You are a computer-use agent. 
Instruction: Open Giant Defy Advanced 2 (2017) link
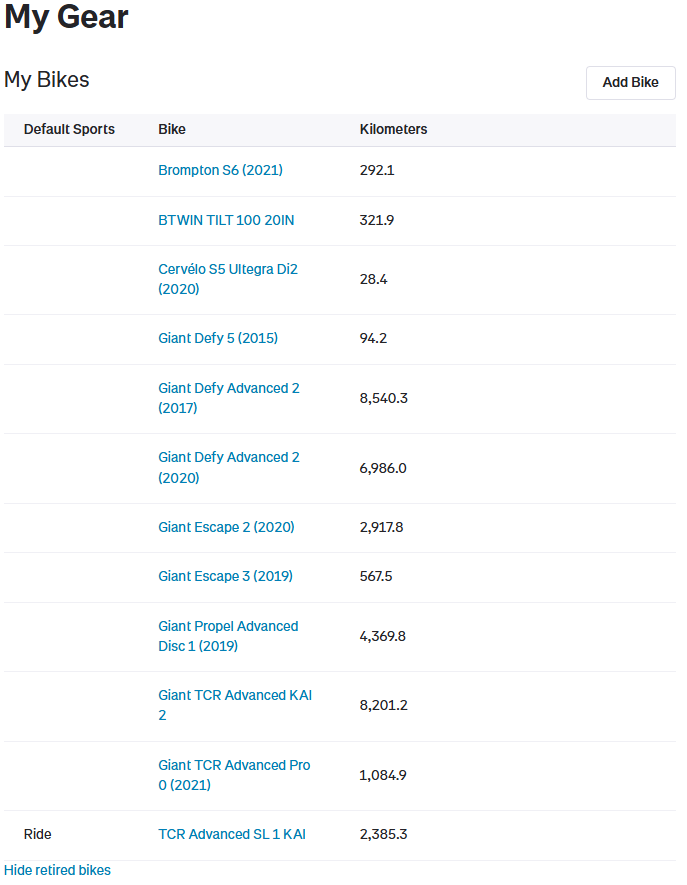pos(229,398)
